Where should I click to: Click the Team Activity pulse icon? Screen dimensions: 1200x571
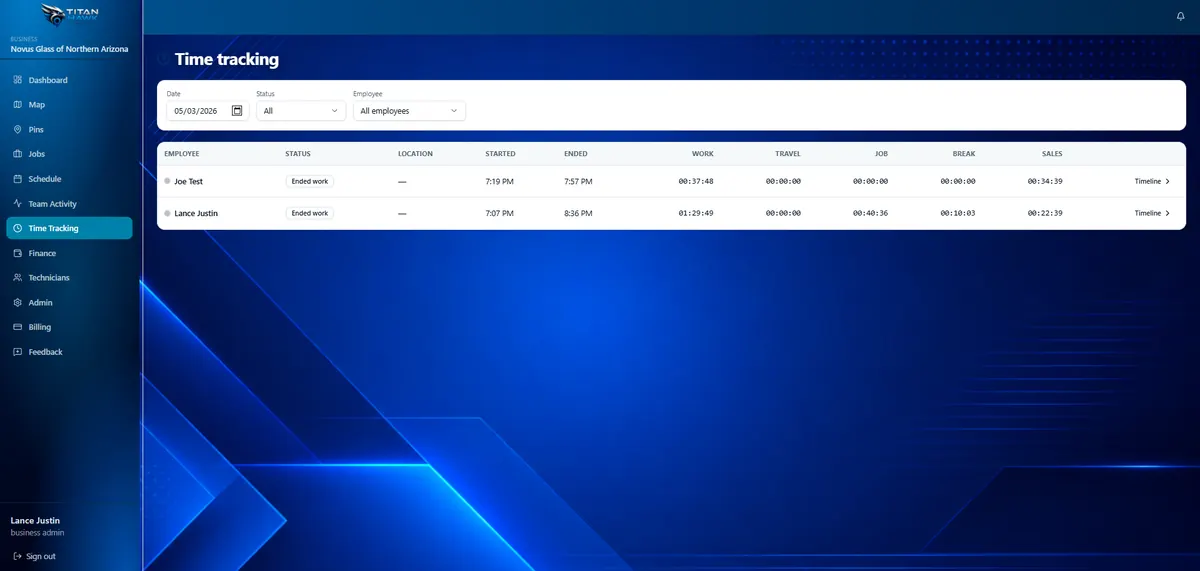click(x=18, y=203)
